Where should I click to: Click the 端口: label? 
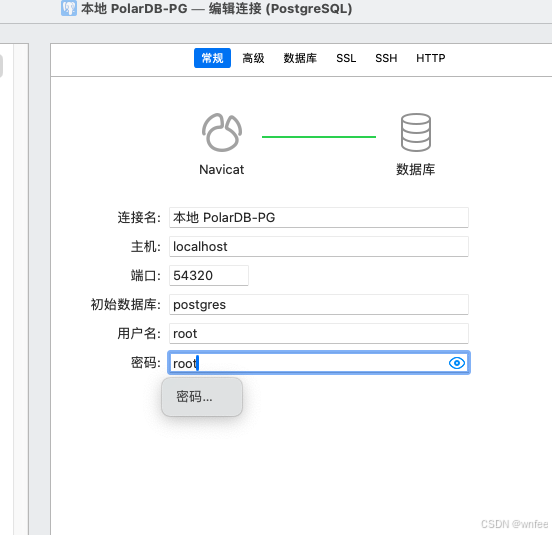point(146,276)
